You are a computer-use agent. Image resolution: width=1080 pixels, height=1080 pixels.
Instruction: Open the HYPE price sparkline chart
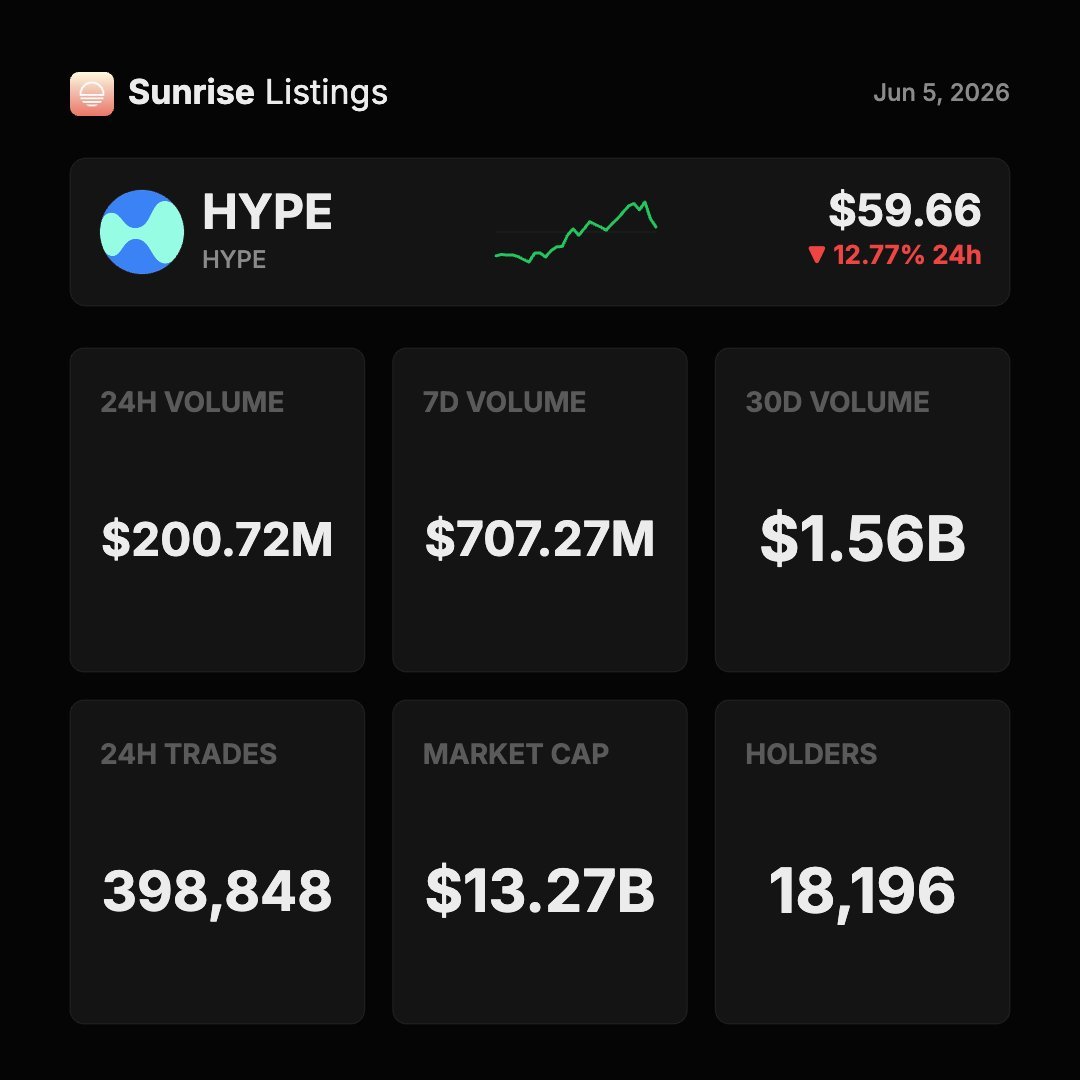click(576, 232)
